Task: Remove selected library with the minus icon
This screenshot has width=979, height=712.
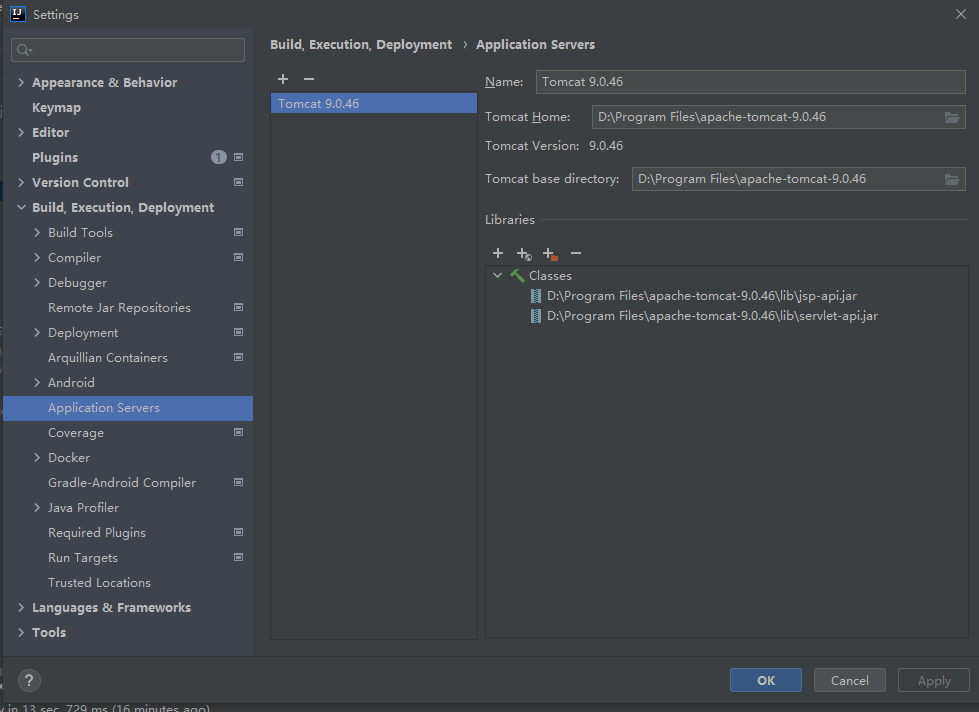Action: point(576,254)
